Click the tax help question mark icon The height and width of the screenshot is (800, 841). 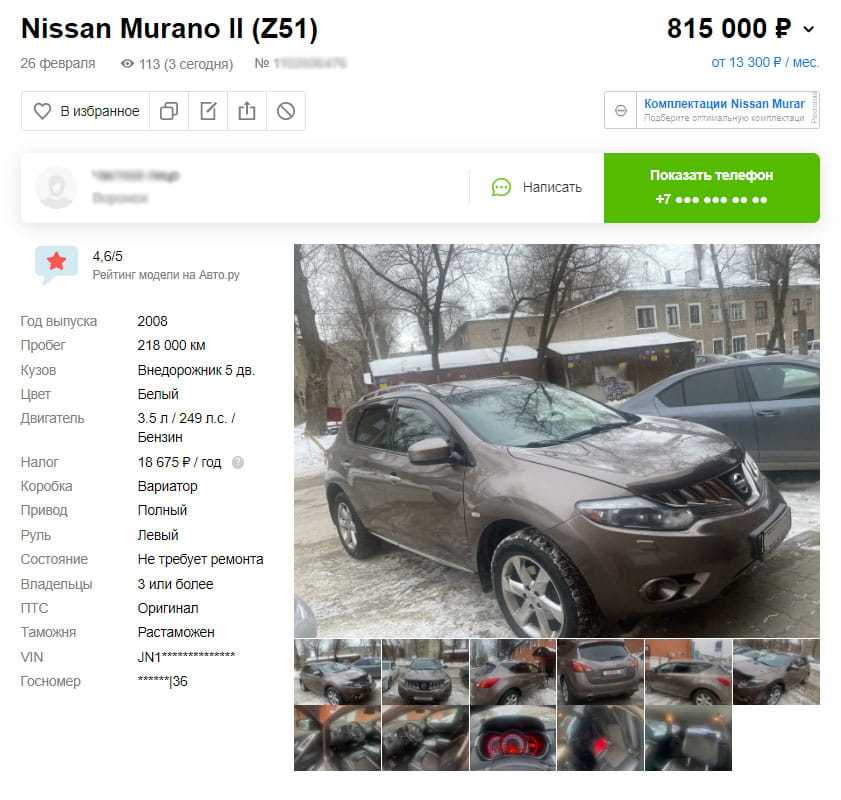point(238,462)
